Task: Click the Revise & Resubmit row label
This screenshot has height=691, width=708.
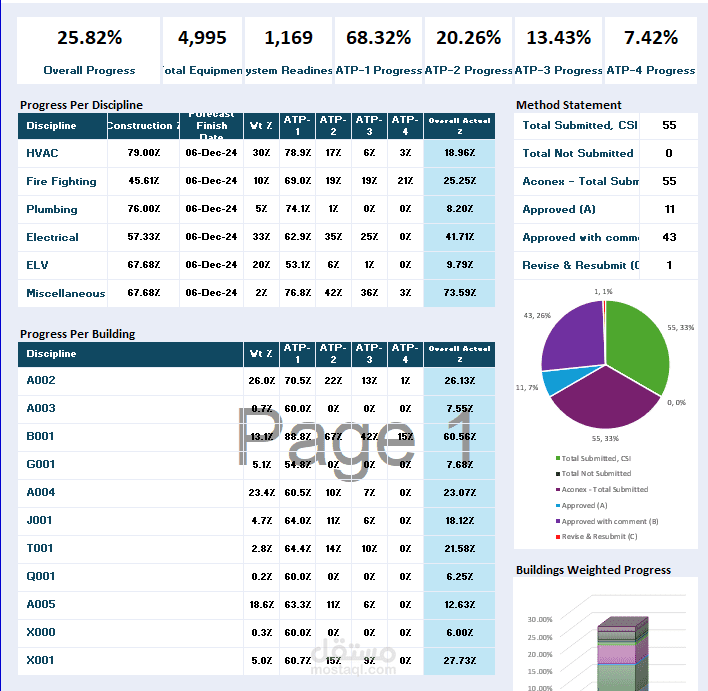Action: [x=581, y=266]
